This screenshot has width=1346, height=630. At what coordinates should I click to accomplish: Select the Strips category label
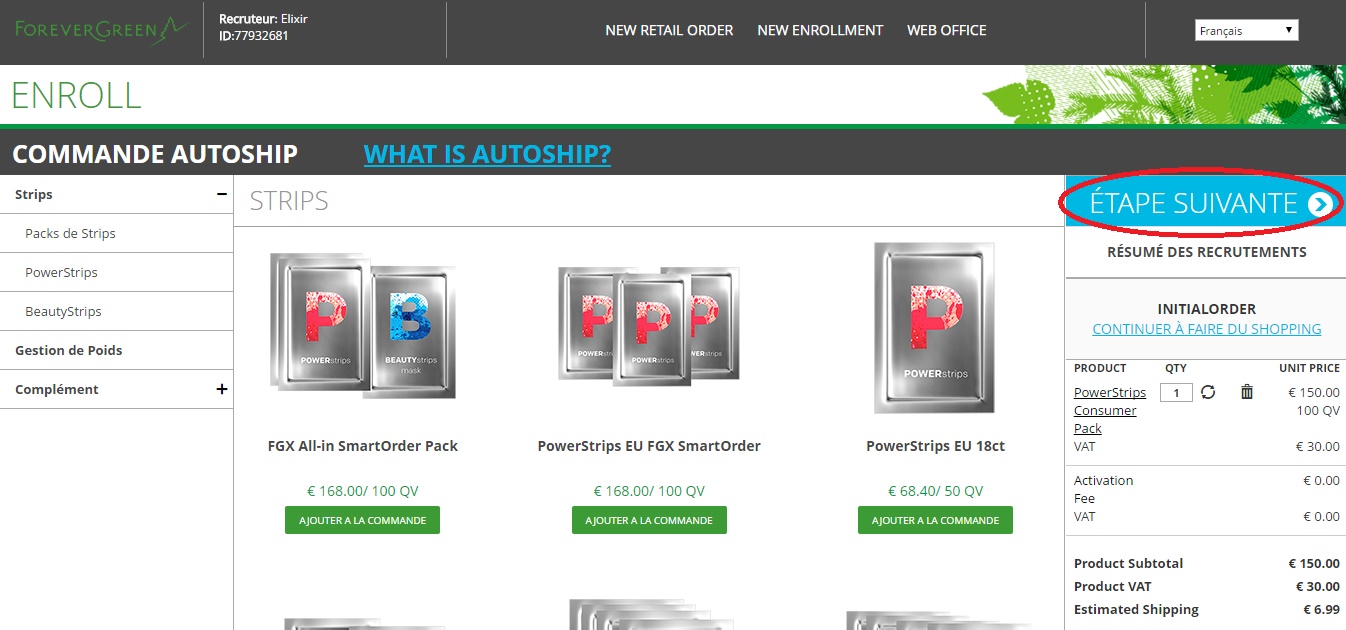click(34, 194)
